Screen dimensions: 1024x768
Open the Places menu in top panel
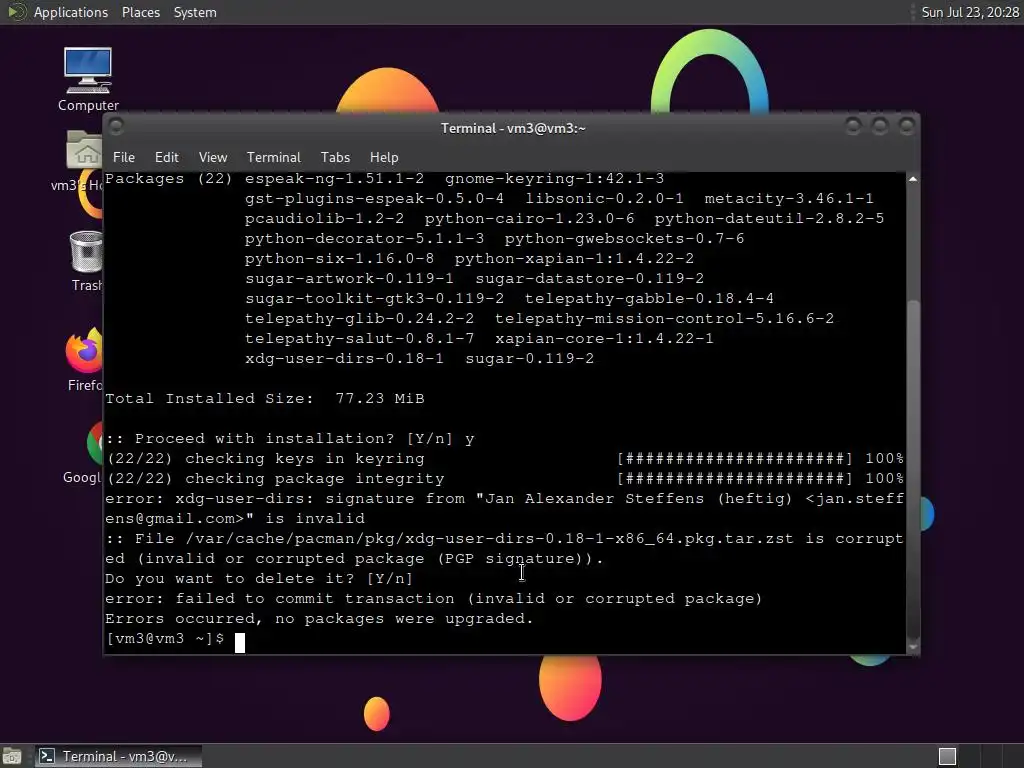pos(140,12)
